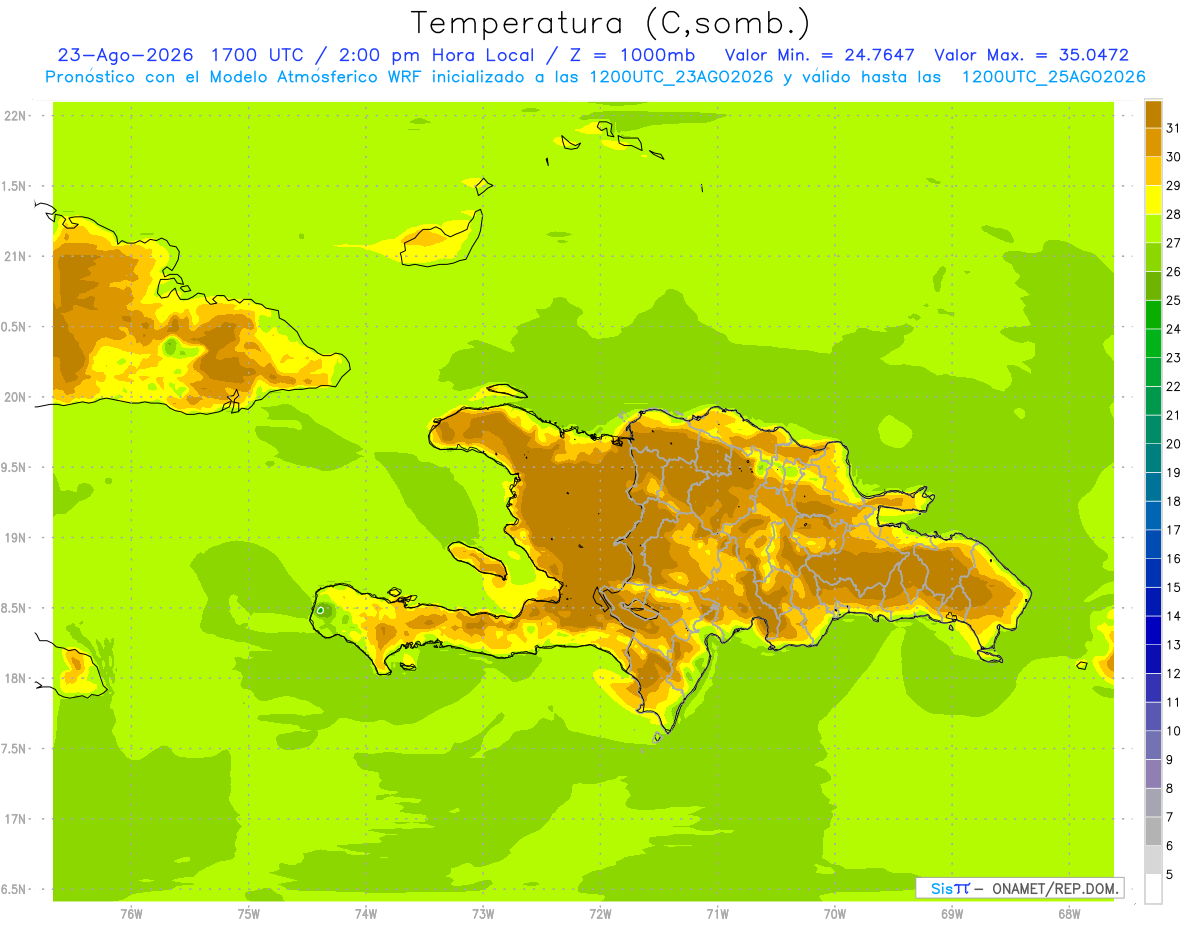Click 'Valor Min. = 24.7647' readout
1200x927 pixels.
tap(820, 55)
